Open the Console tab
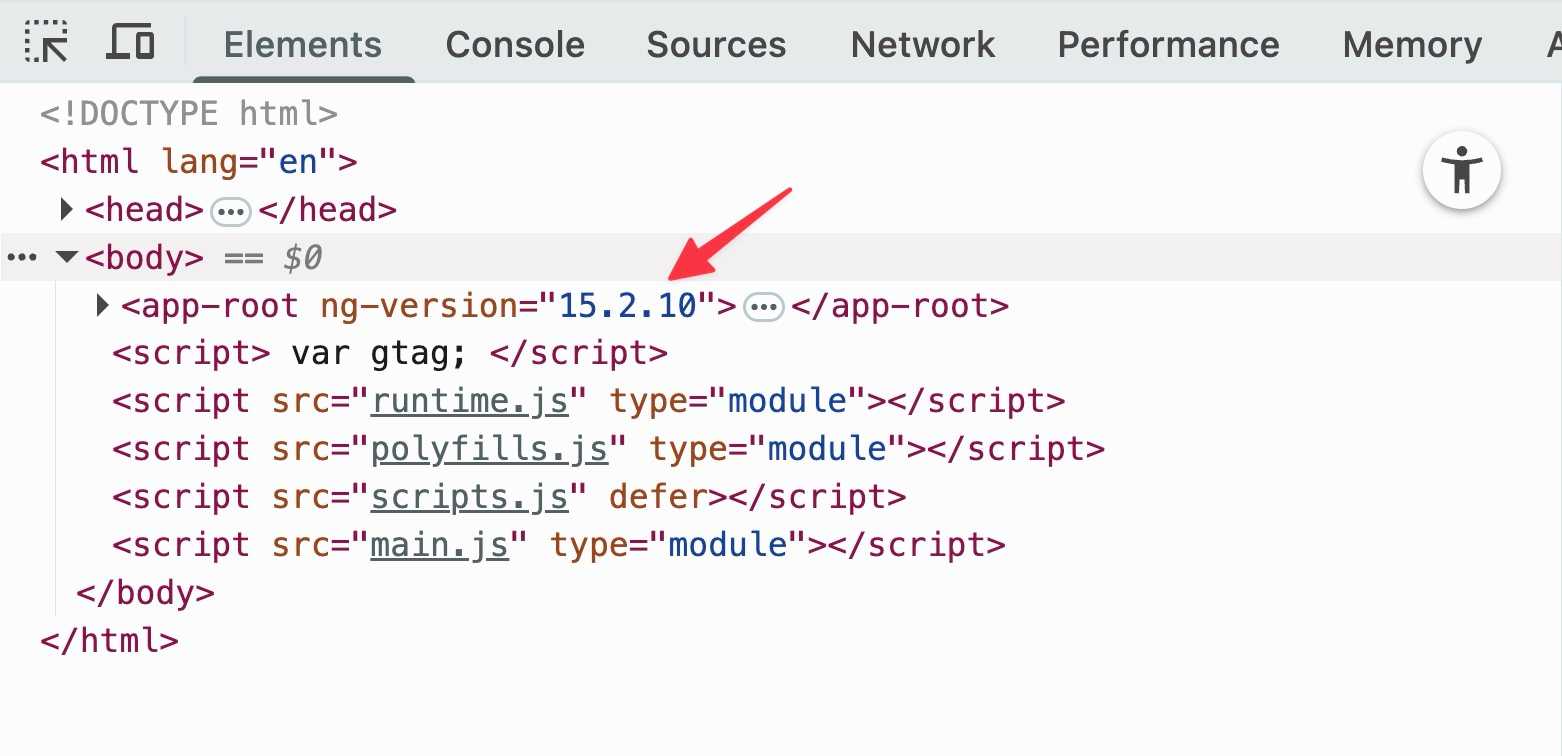This screenshot has height=756, width=1562. point(515,44)
